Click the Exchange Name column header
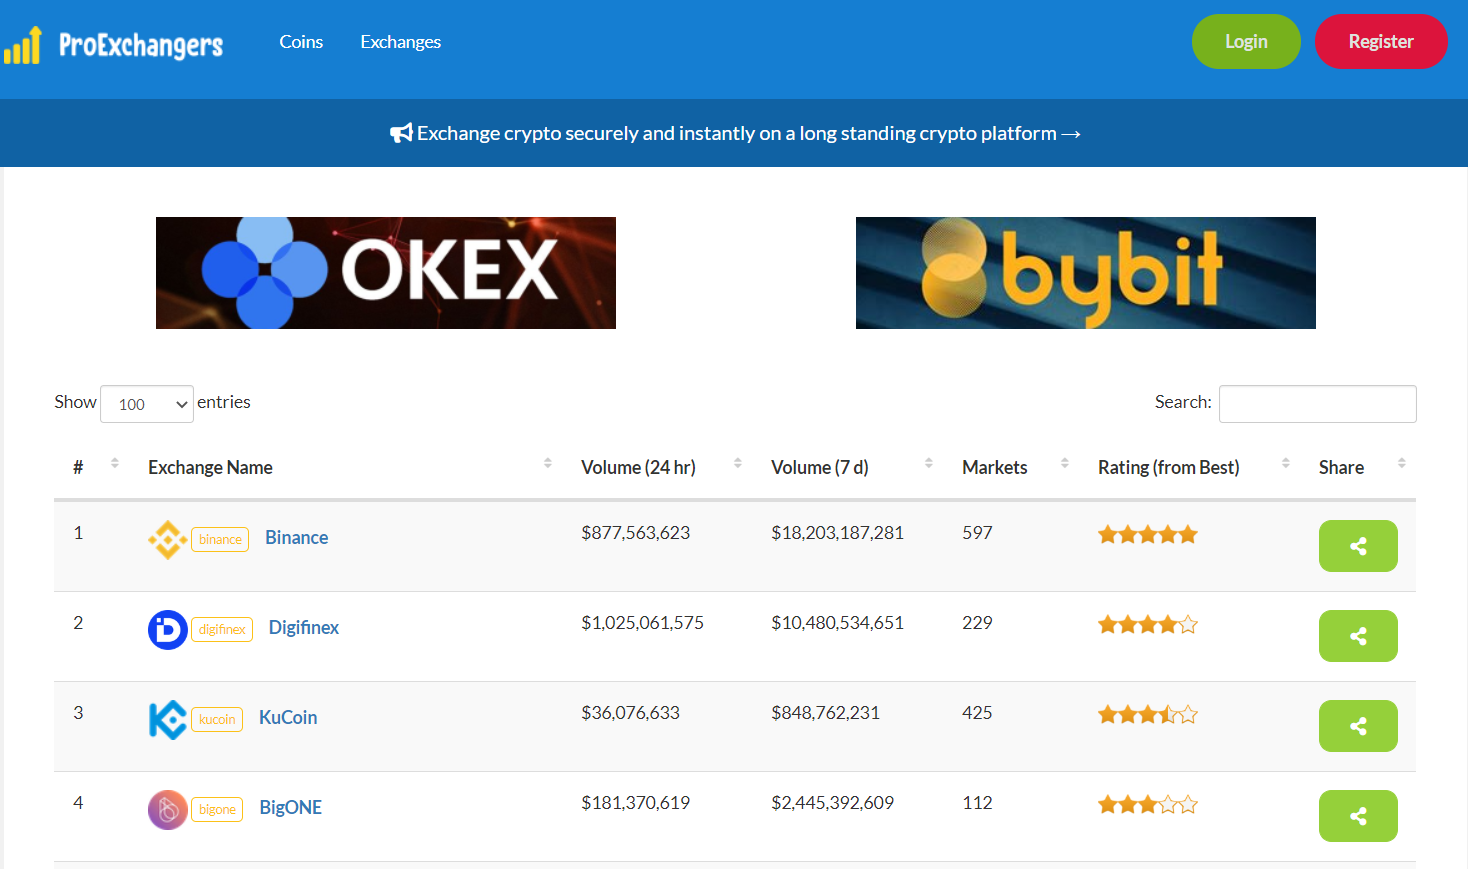 (x=210, y=467)
